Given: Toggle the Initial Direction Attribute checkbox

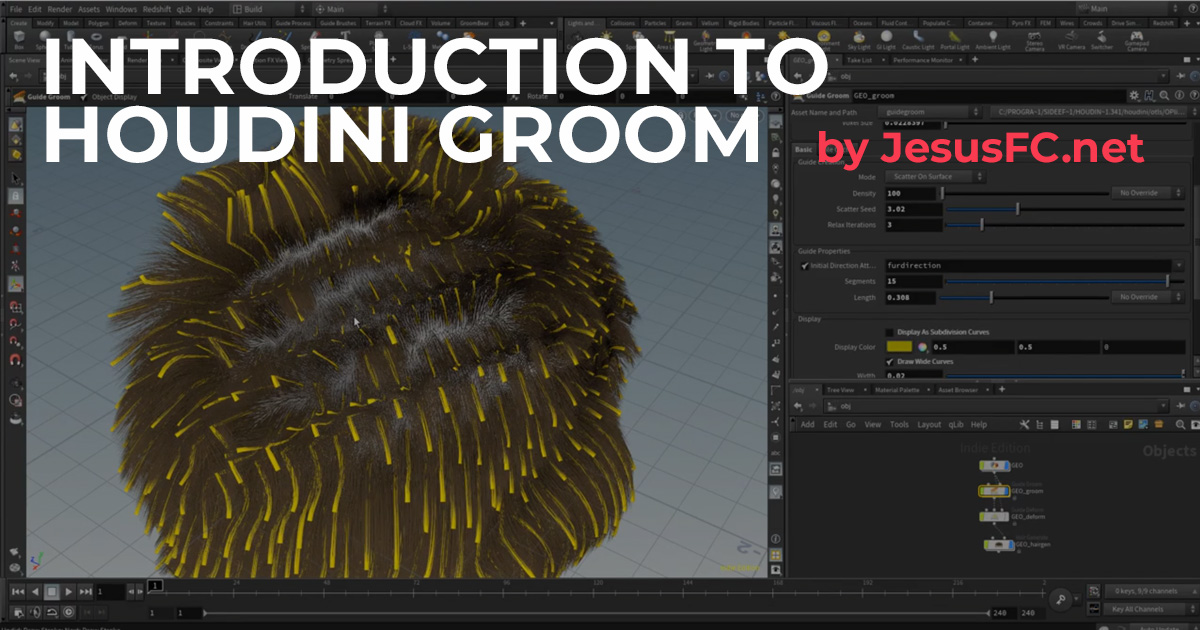Looking at the screenshot, I should (x=804, y=265).
